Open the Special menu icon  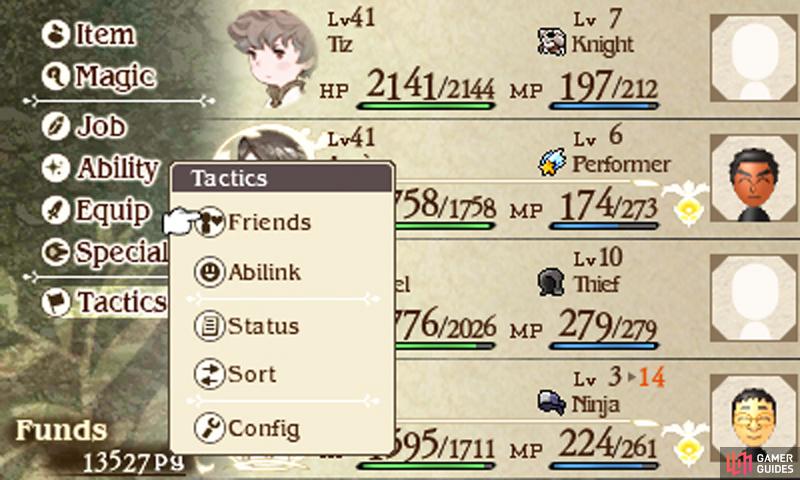point(56,252)
